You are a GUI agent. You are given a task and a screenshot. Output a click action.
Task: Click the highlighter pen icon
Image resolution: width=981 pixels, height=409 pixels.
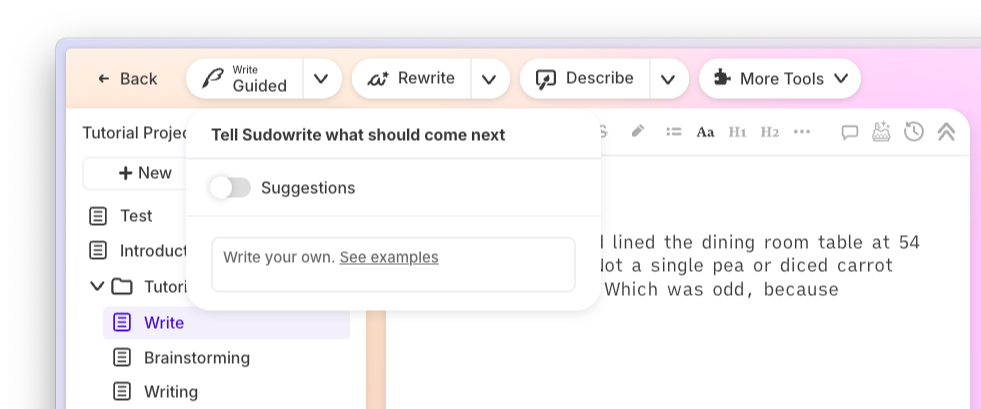(638, 132)
